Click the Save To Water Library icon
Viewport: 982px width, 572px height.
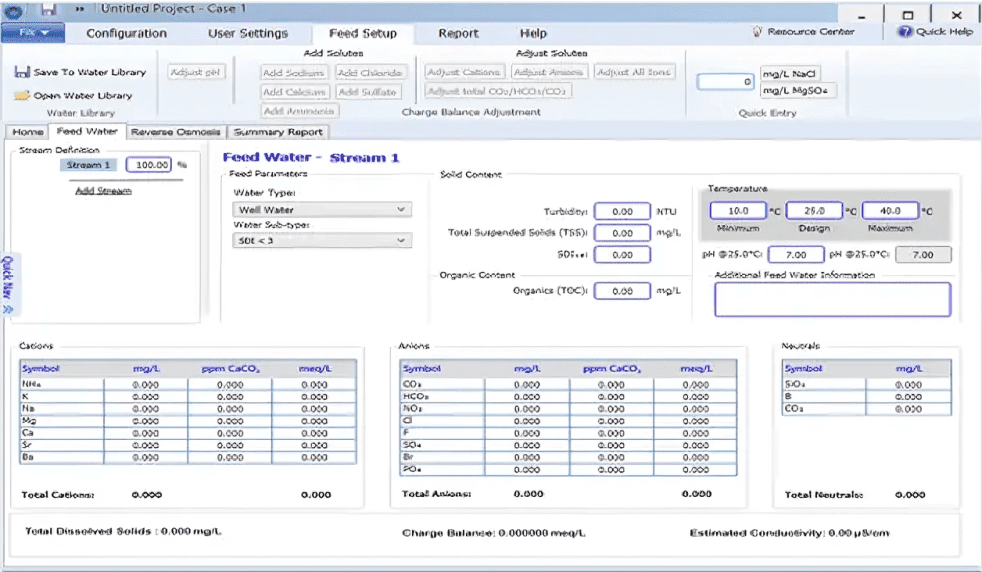click(x=22, y=72)
